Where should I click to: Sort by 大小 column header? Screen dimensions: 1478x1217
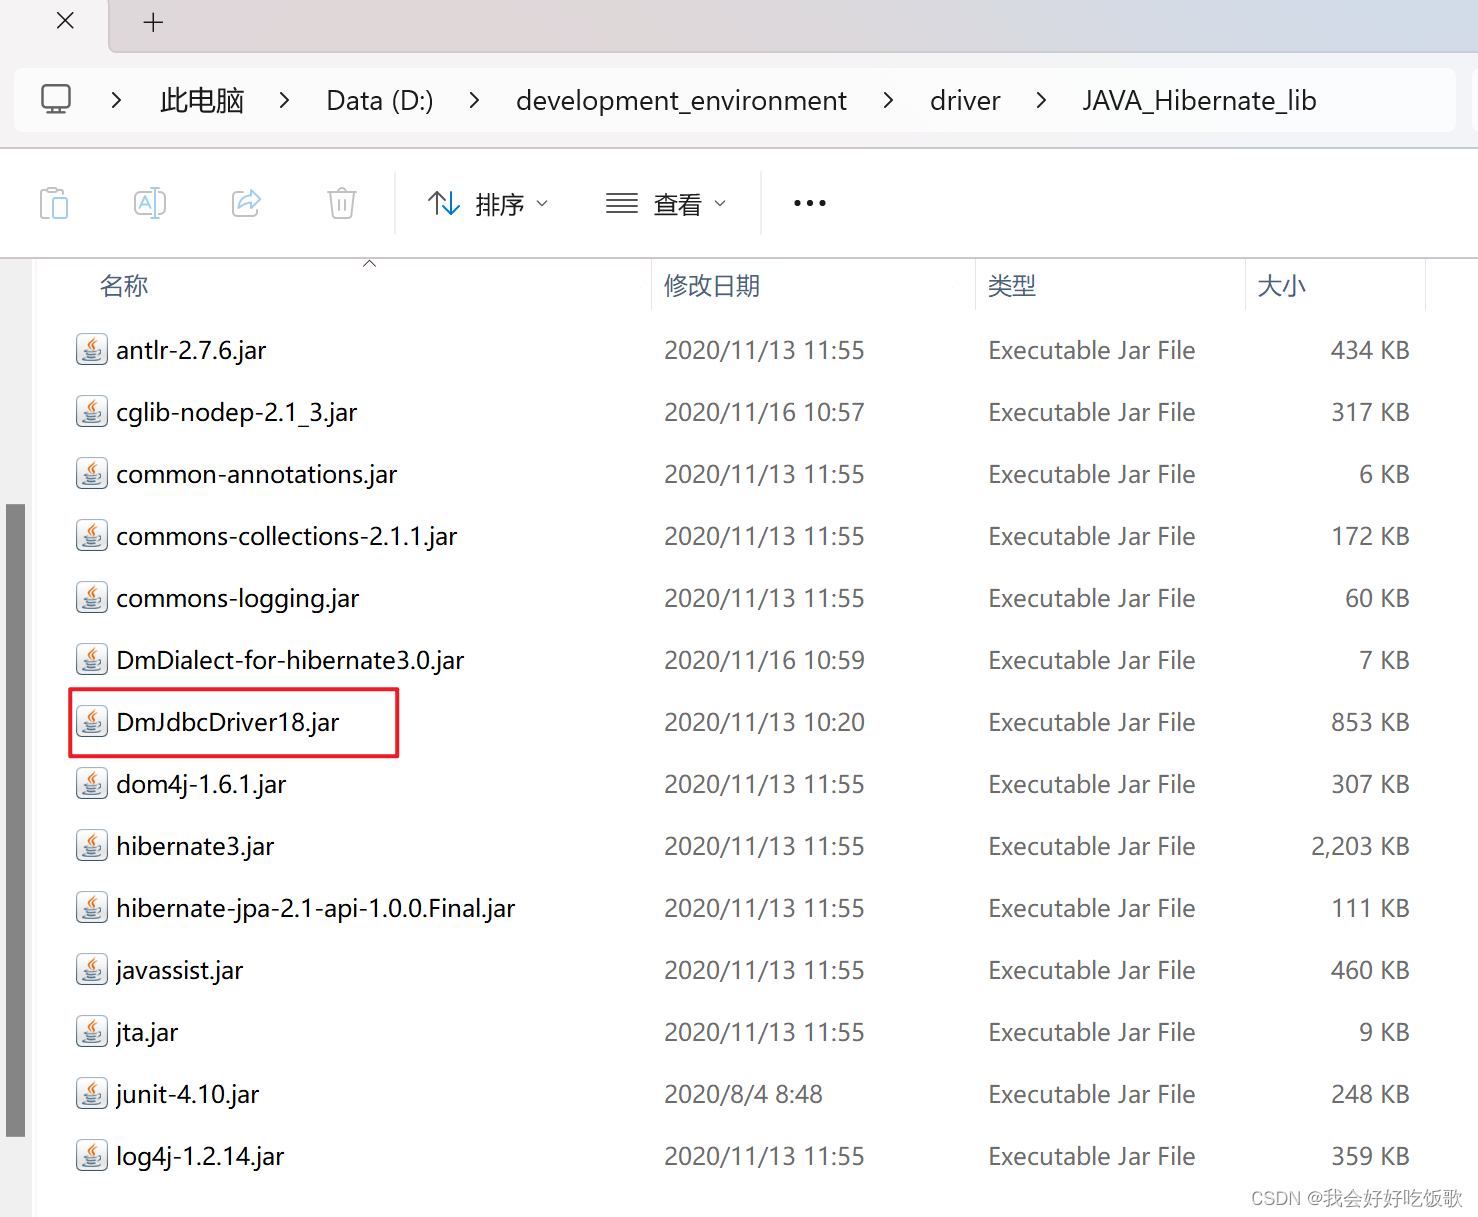coord(1282,286)
